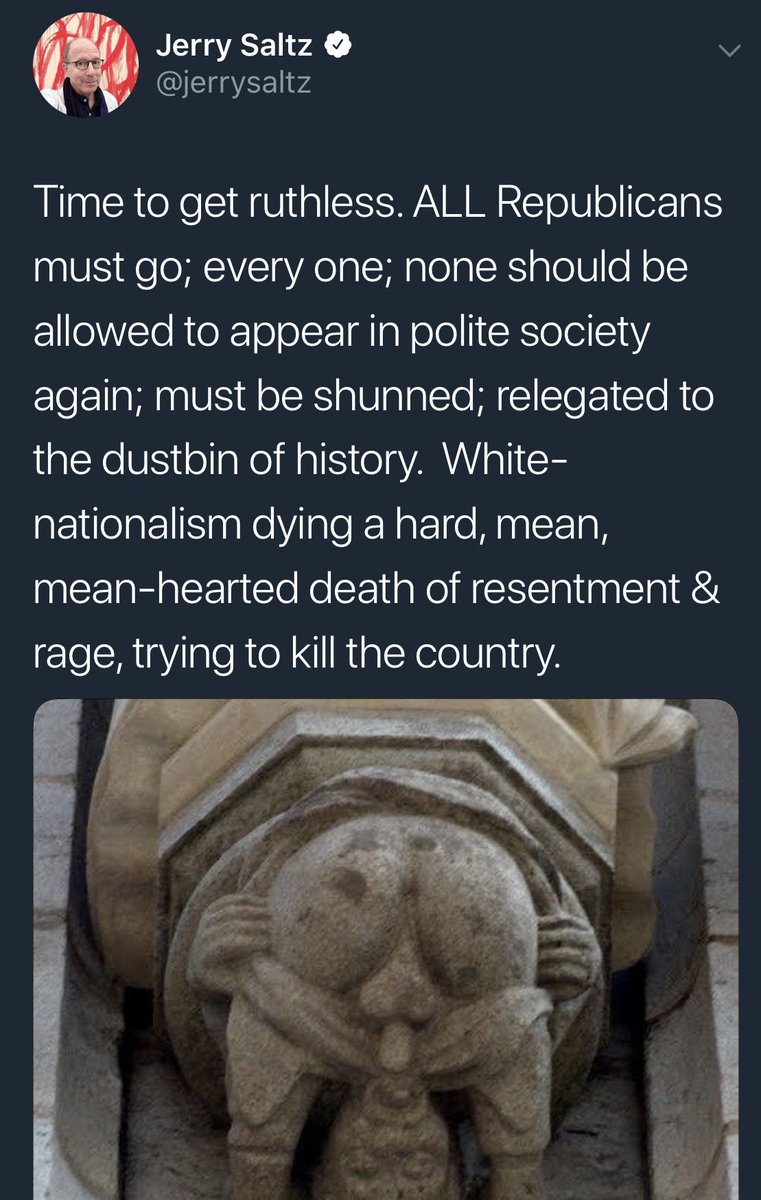Open the attached stone sculpture image

tap(386, 950)
